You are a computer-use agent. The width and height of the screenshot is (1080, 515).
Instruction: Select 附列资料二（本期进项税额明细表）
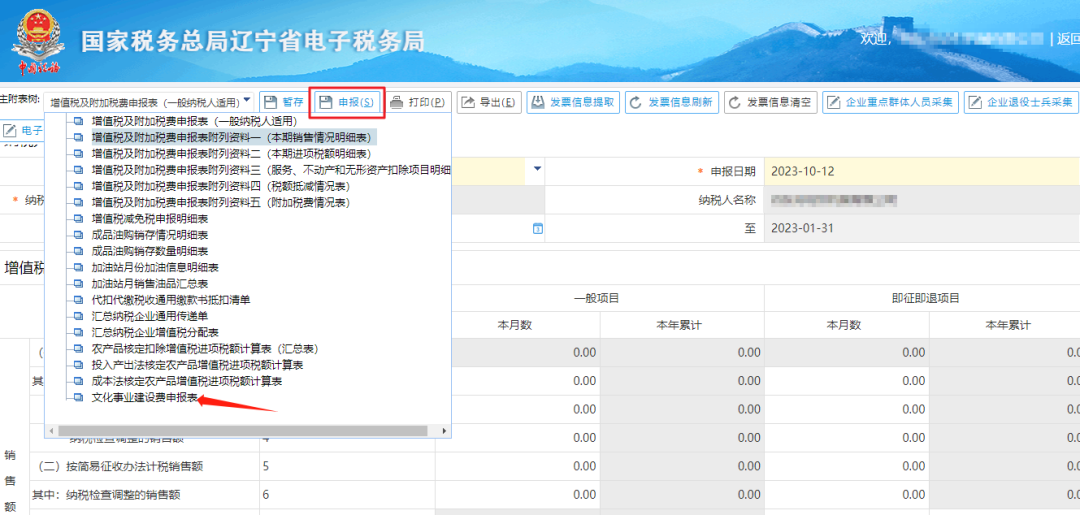(x=231, y=154)
